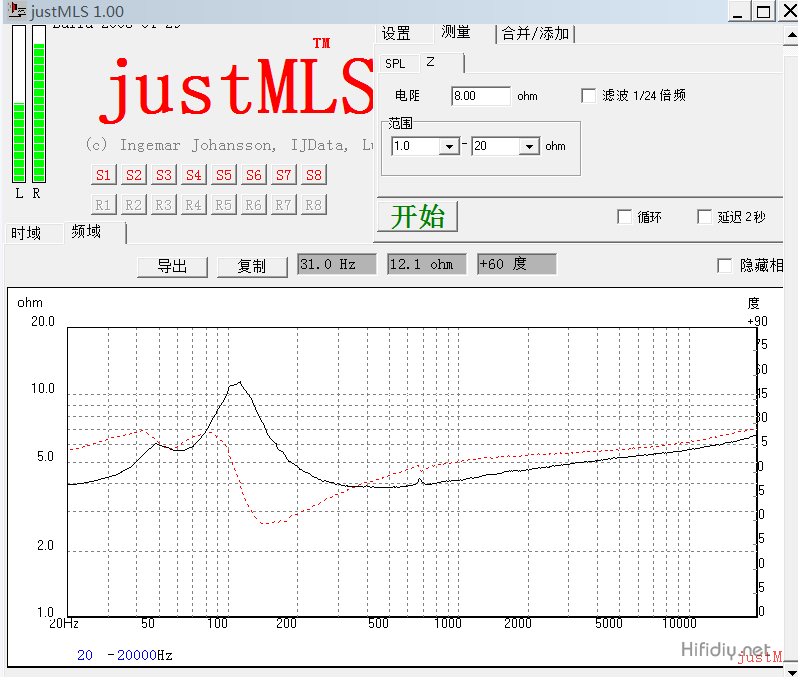Click the S1 memory slot button
798x677 pixels.
click(x=103, y=175)
